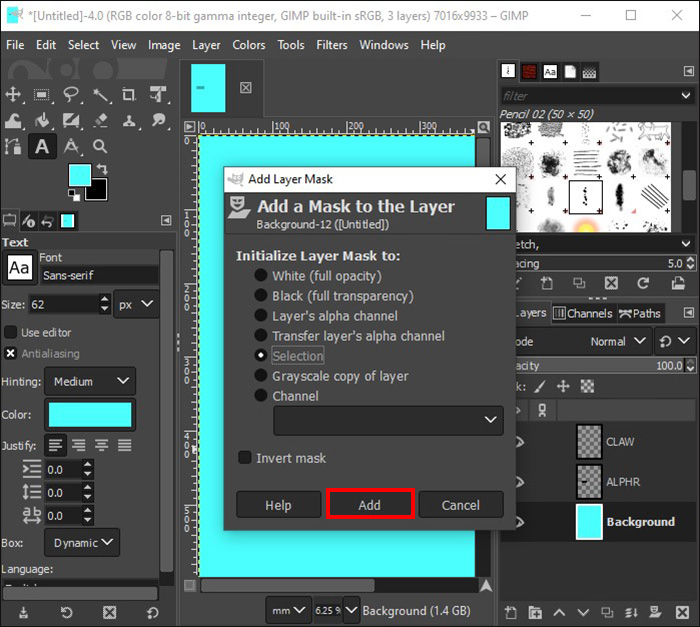Open the Layer menu

coord(206,45)
